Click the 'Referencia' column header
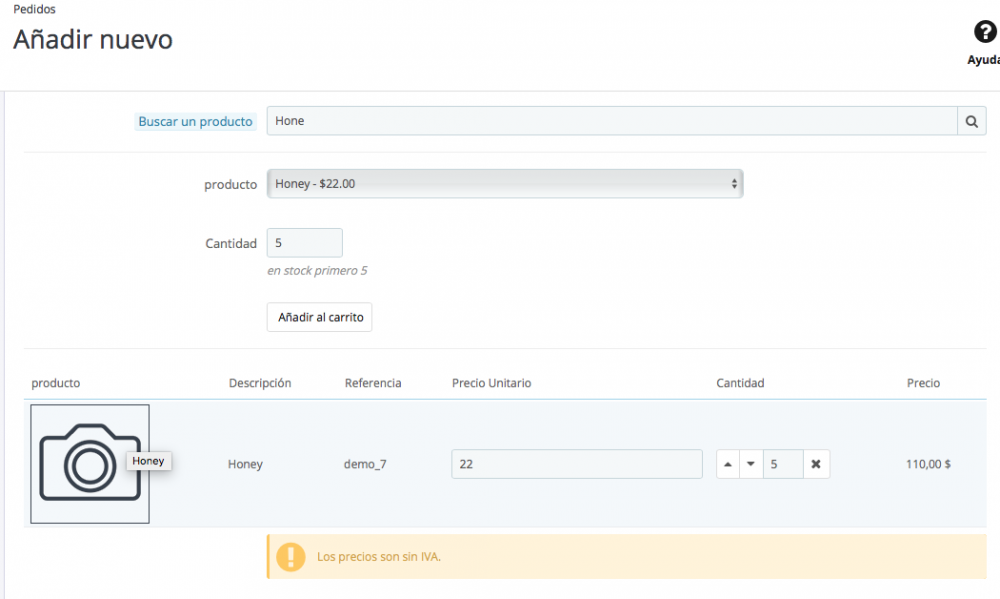The image size is (1000, 599). pyautogui.click(x=372, y=383)
